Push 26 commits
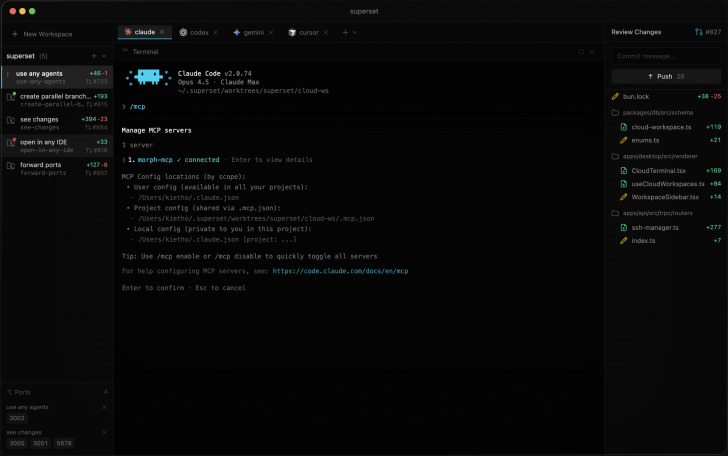Screen dimensions: 728x456 coord(666,76)
